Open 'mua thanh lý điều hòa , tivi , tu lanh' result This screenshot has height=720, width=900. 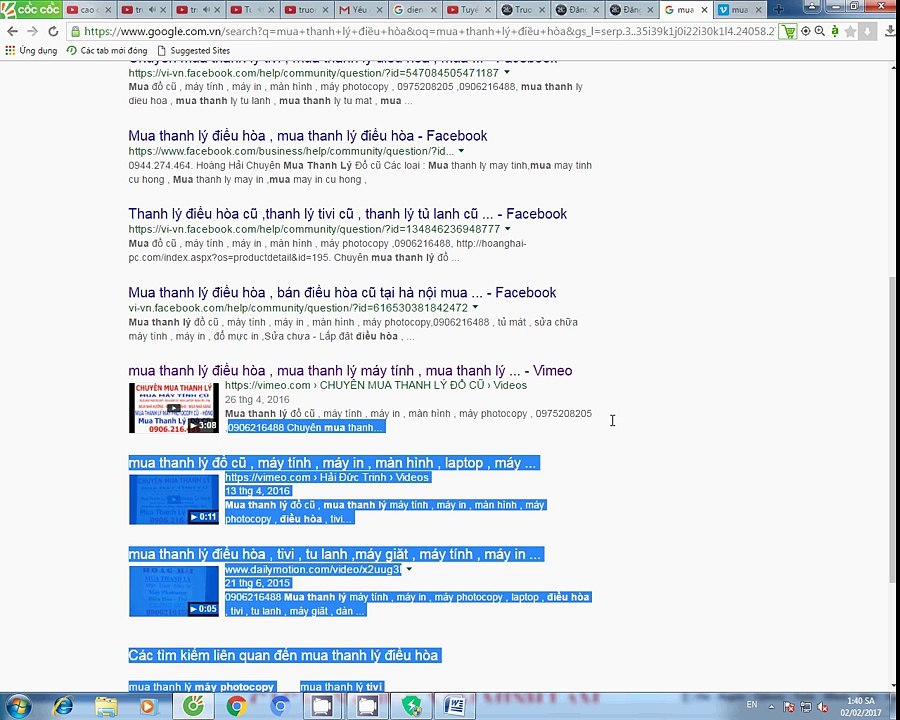pos(335,554)
